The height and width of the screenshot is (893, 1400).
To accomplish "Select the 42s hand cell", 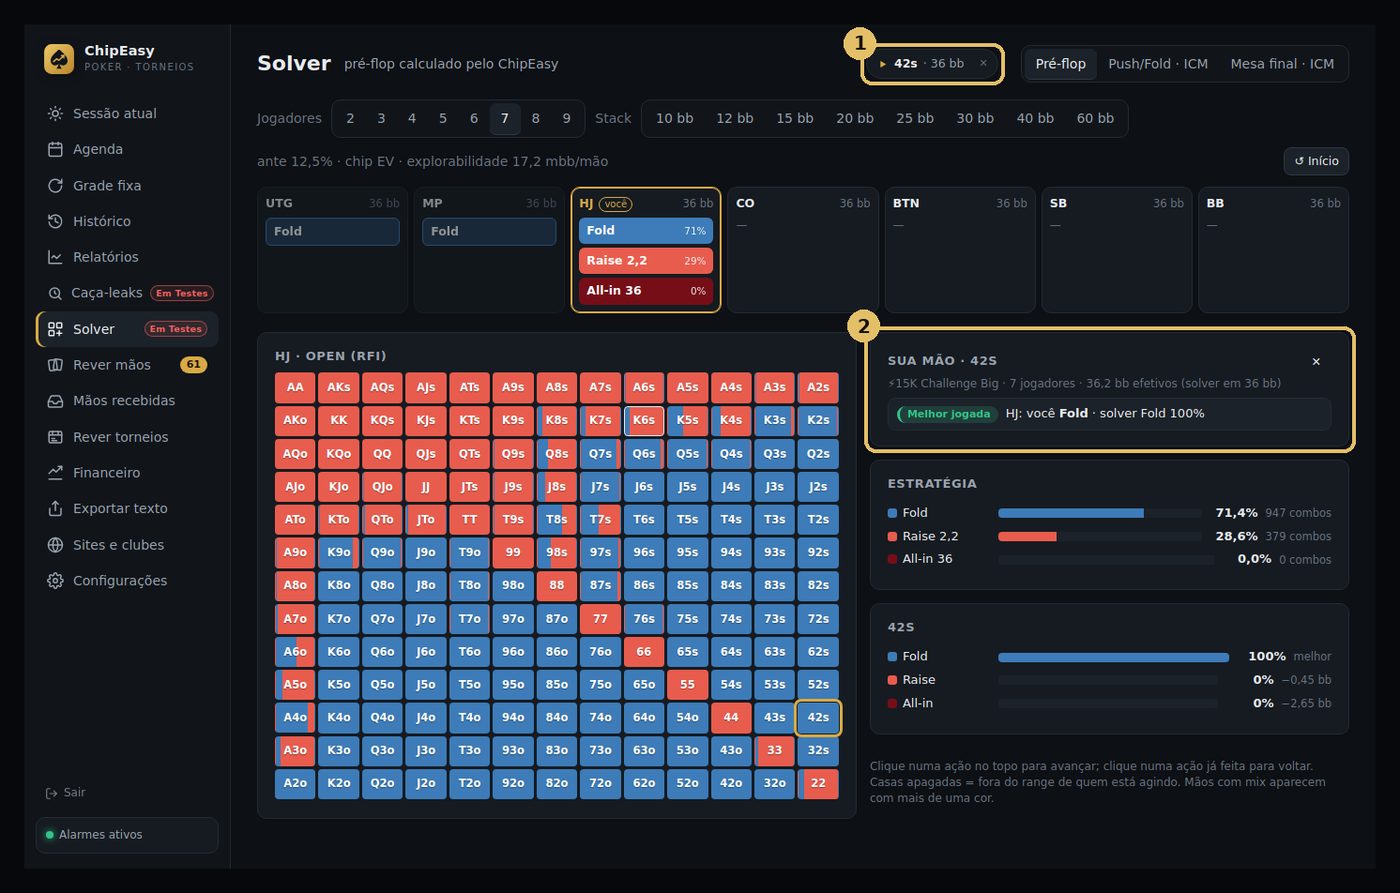I will click(818, 718).
